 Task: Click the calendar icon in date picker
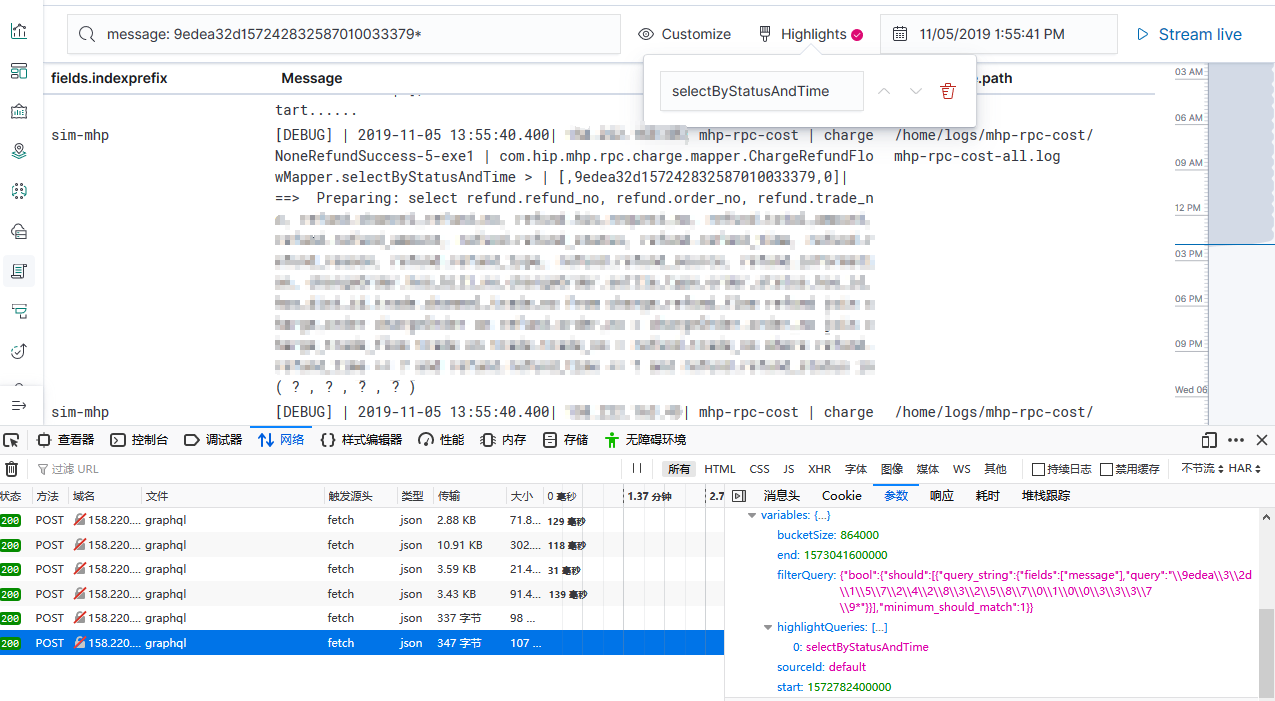900,34
